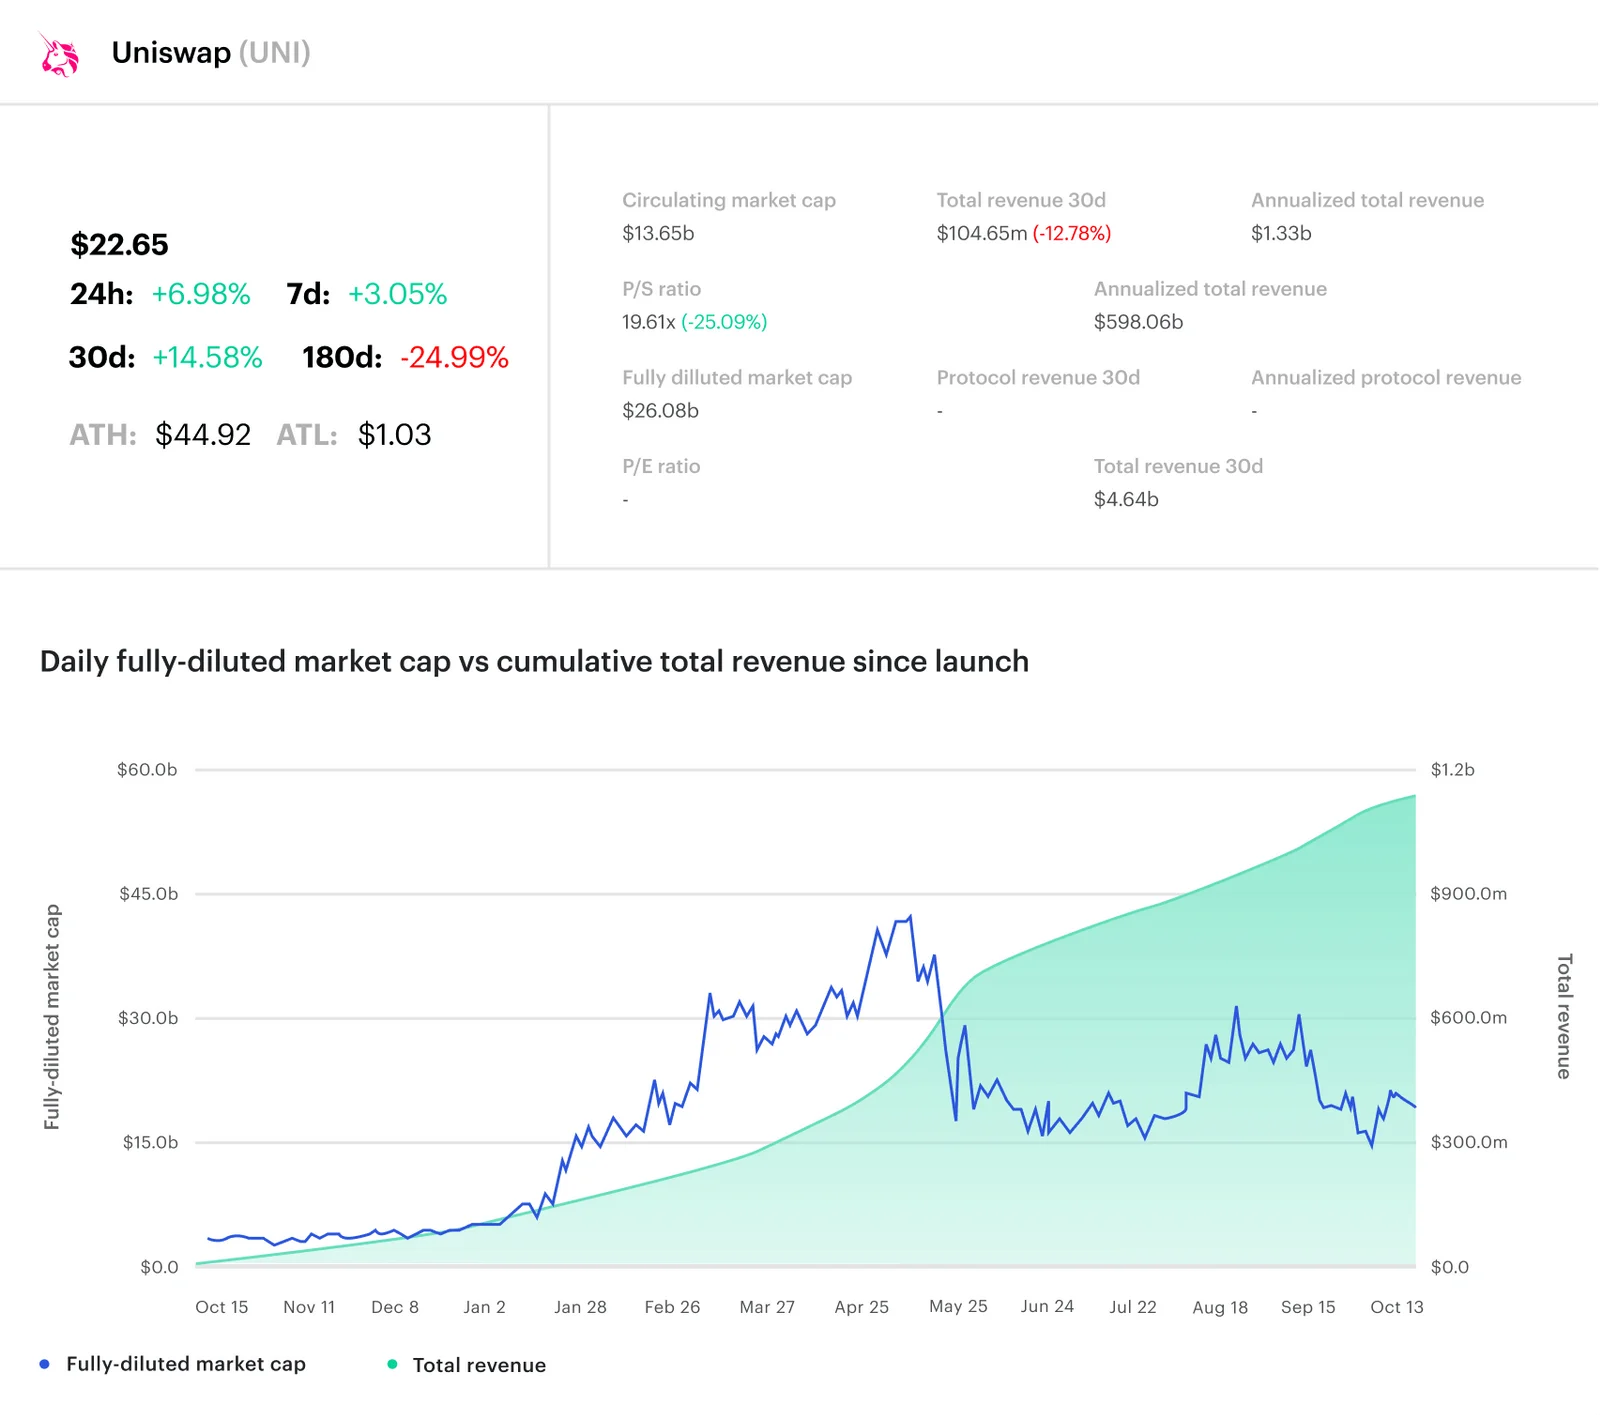The width and height of the screenshot is (1600, 1415).
Task: Click the green (-25.09%) P/S change
Action: [724, 322]
